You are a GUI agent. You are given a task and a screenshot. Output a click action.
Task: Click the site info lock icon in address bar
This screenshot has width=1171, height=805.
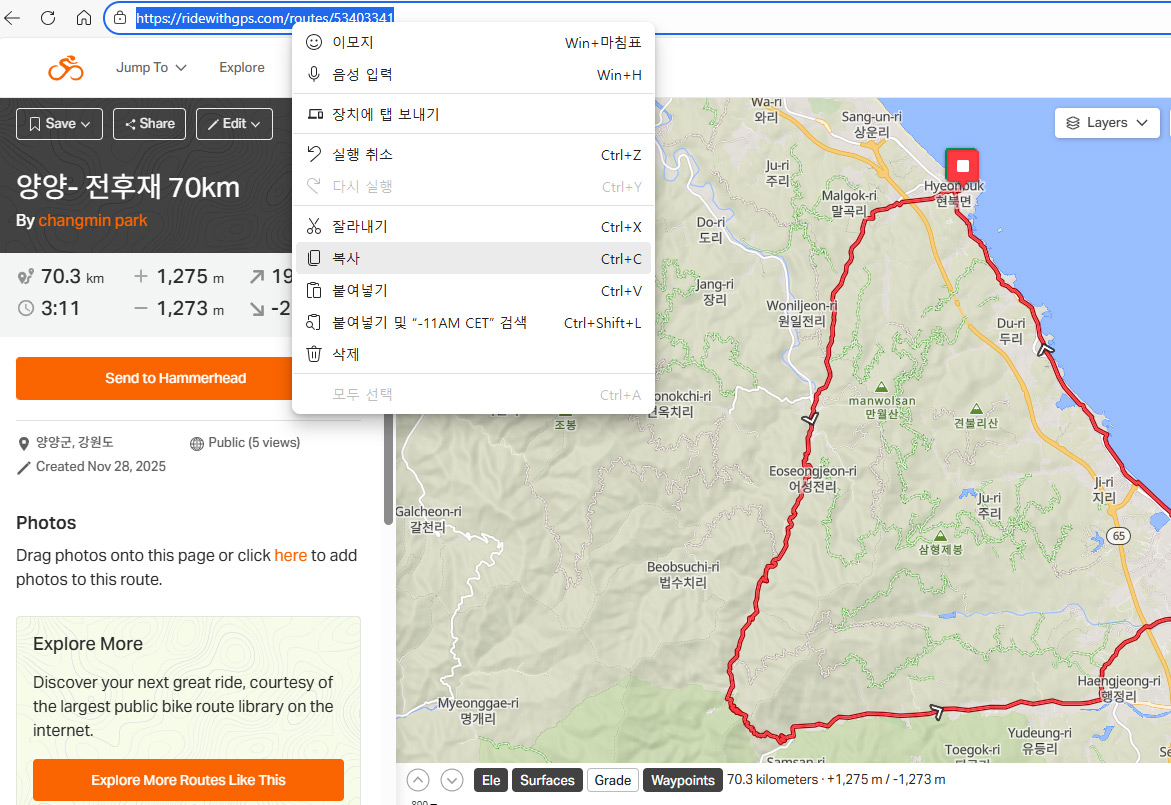pyautogui.click(x=119, y=18)
